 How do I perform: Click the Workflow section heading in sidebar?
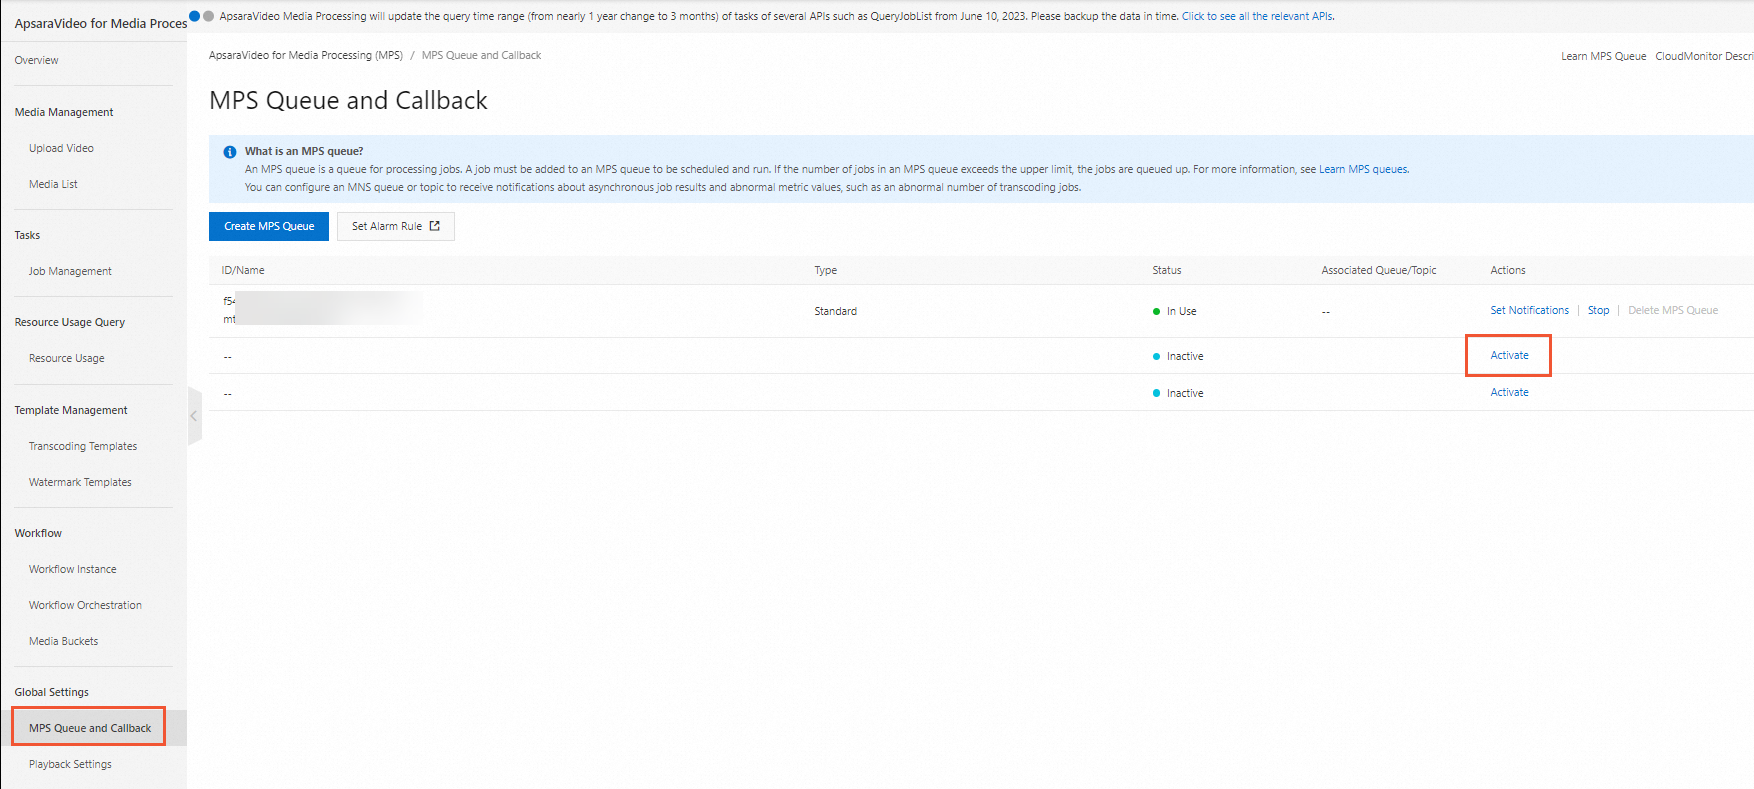pos(38,533)
